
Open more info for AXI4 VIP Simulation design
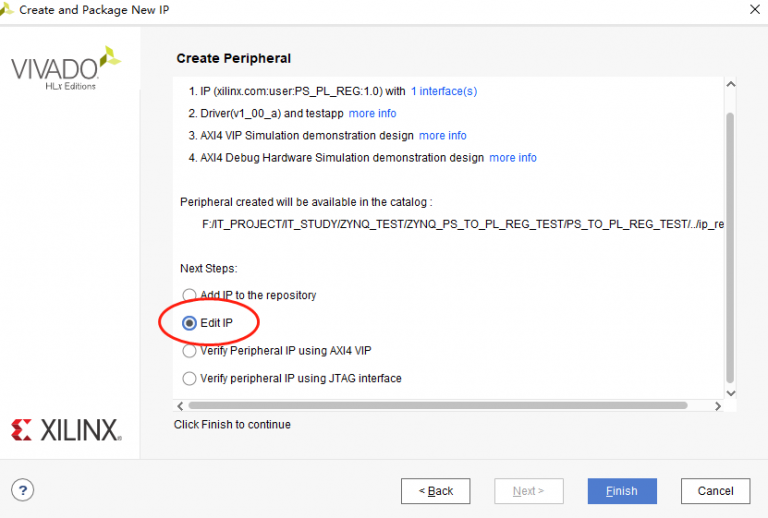[442, 135]
